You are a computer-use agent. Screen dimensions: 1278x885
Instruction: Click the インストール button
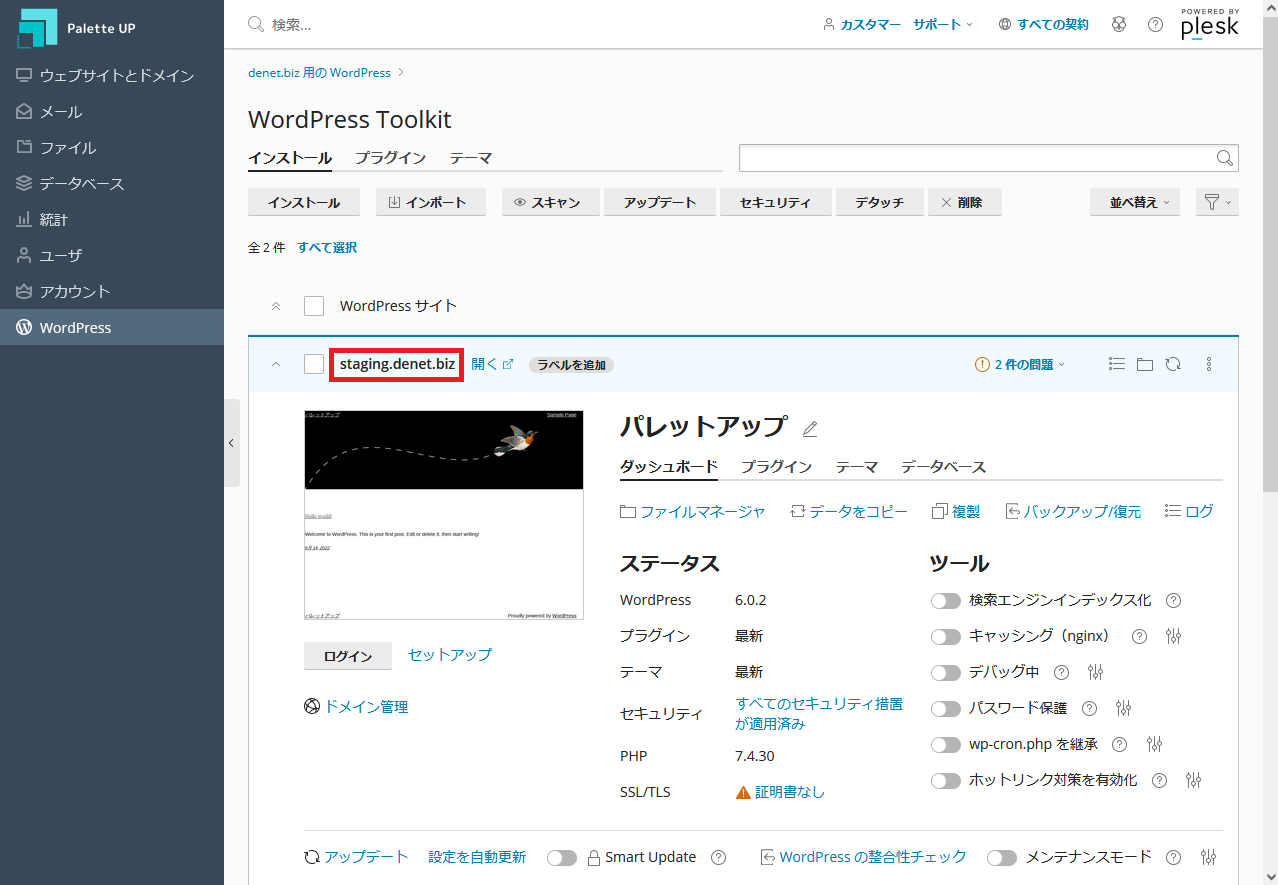[304, 202]
